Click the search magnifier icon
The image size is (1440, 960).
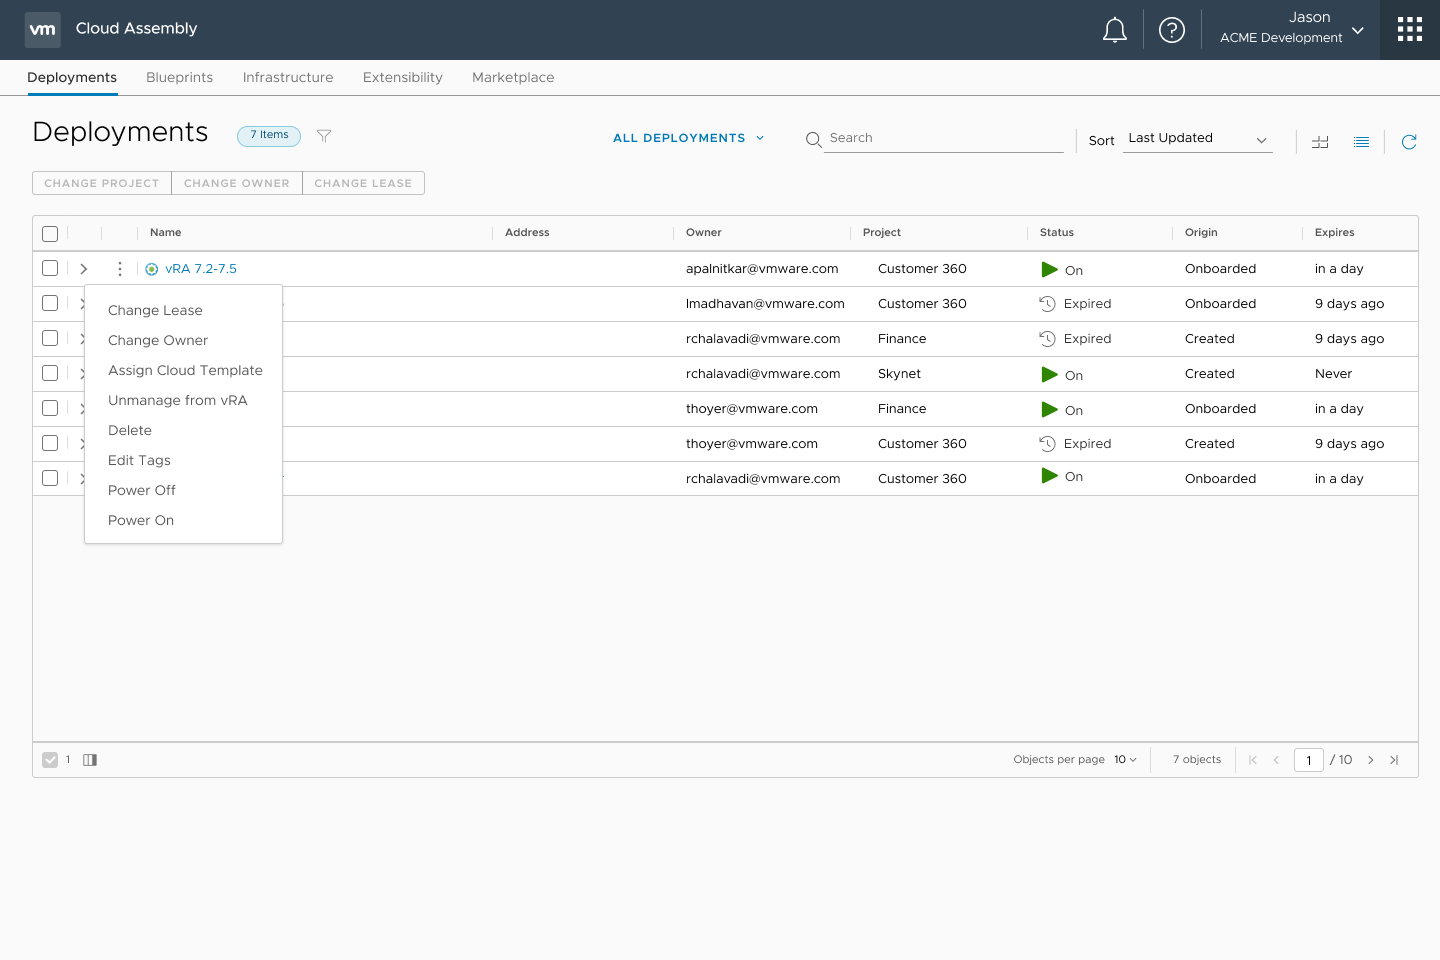coord(814,140)
